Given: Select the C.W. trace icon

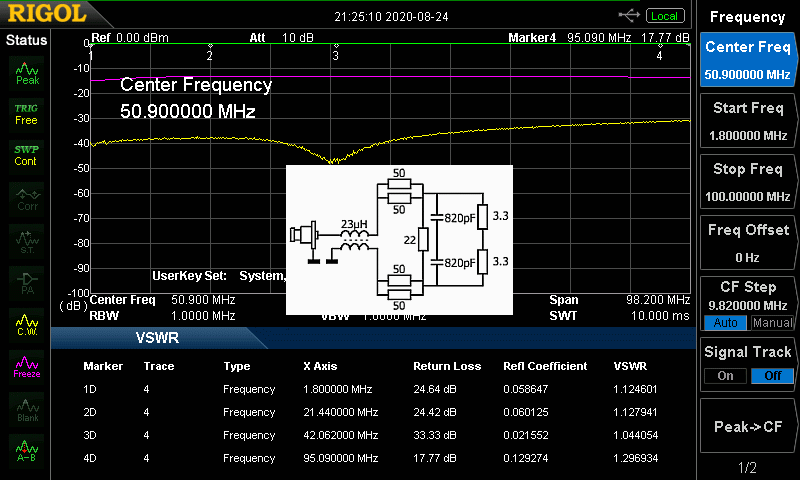Looking at the screenshot, I should [27, 324].
